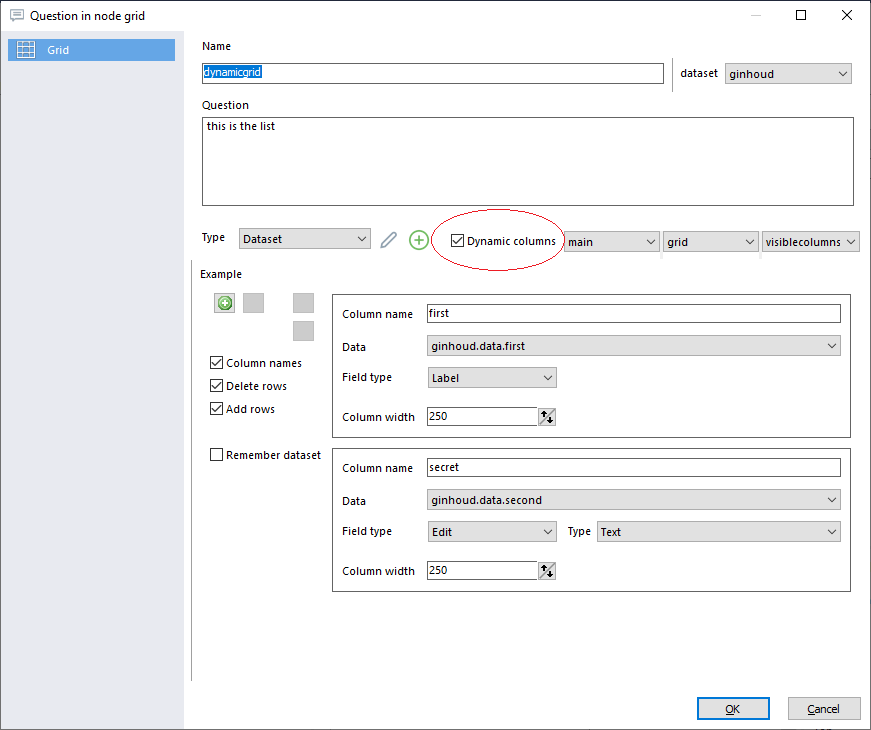The height and width of the screenshot is (730, 871).
Task: Open the dataset ginhoud dropdown
Action: [788, 74]
